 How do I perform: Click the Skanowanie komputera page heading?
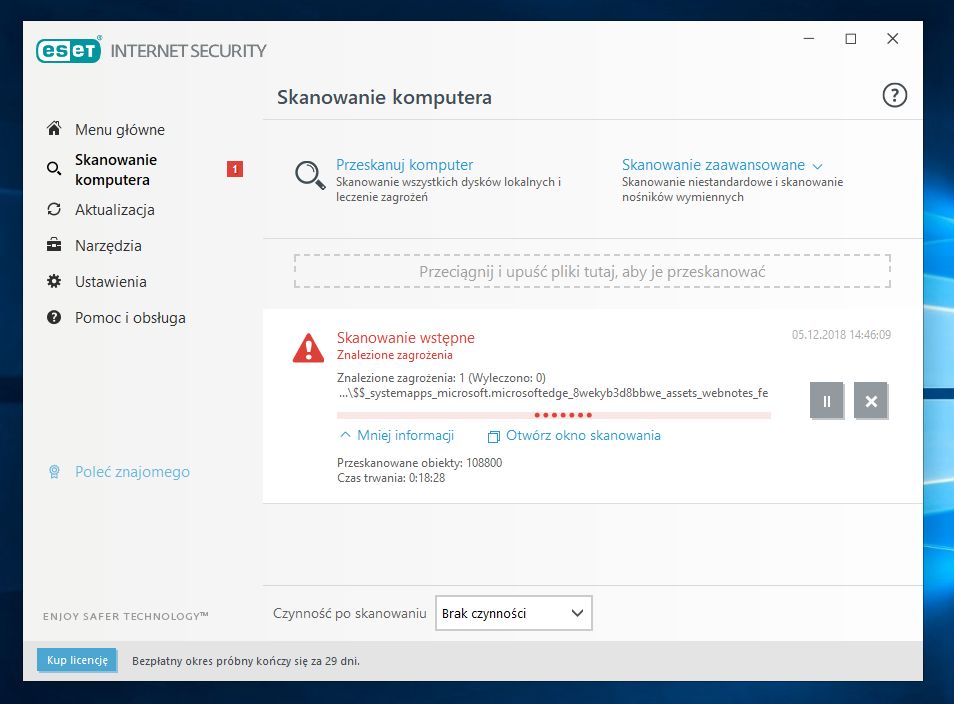(384, 97)
